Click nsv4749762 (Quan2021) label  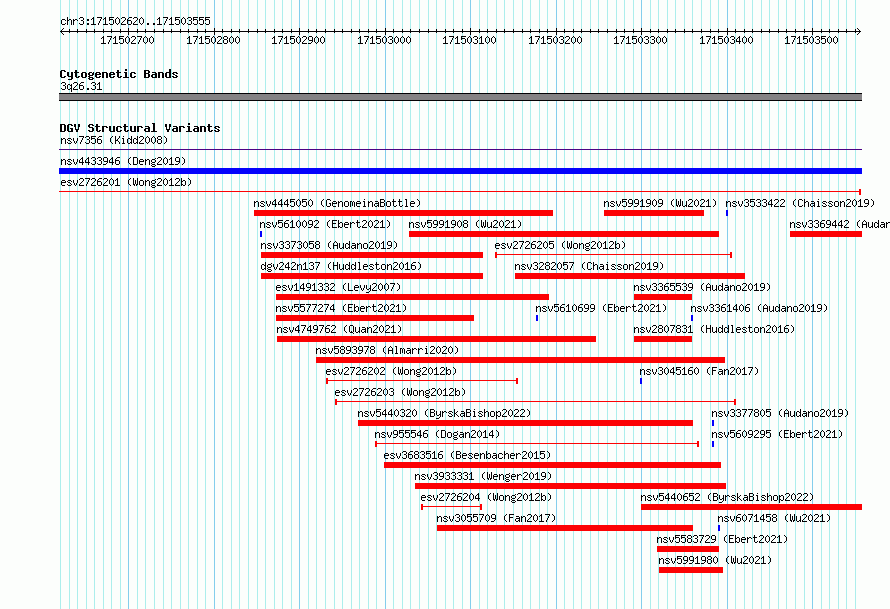pos(339,329)
